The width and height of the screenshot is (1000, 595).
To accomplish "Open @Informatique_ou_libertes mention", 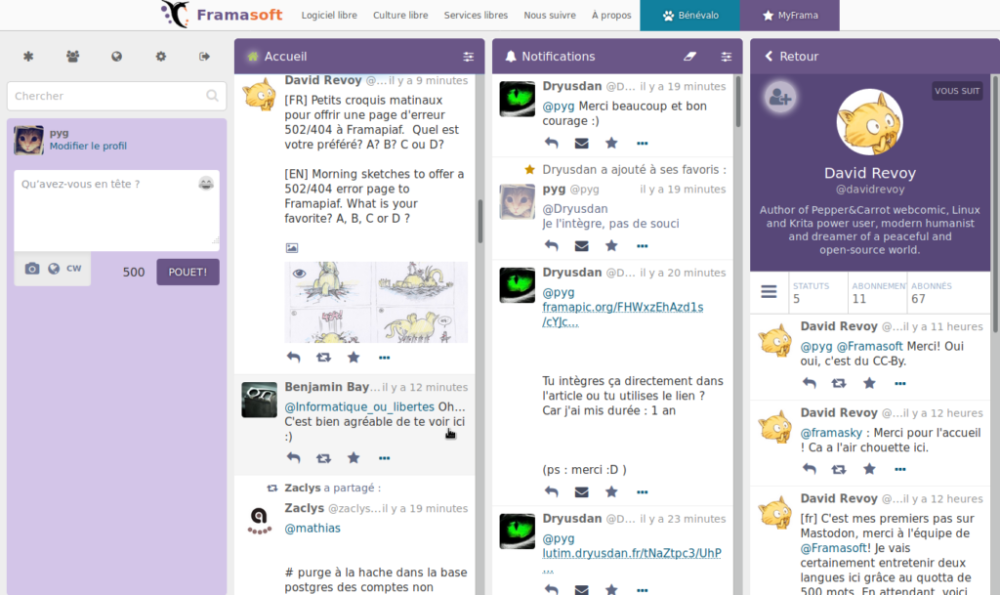I will tap(359, 407).
